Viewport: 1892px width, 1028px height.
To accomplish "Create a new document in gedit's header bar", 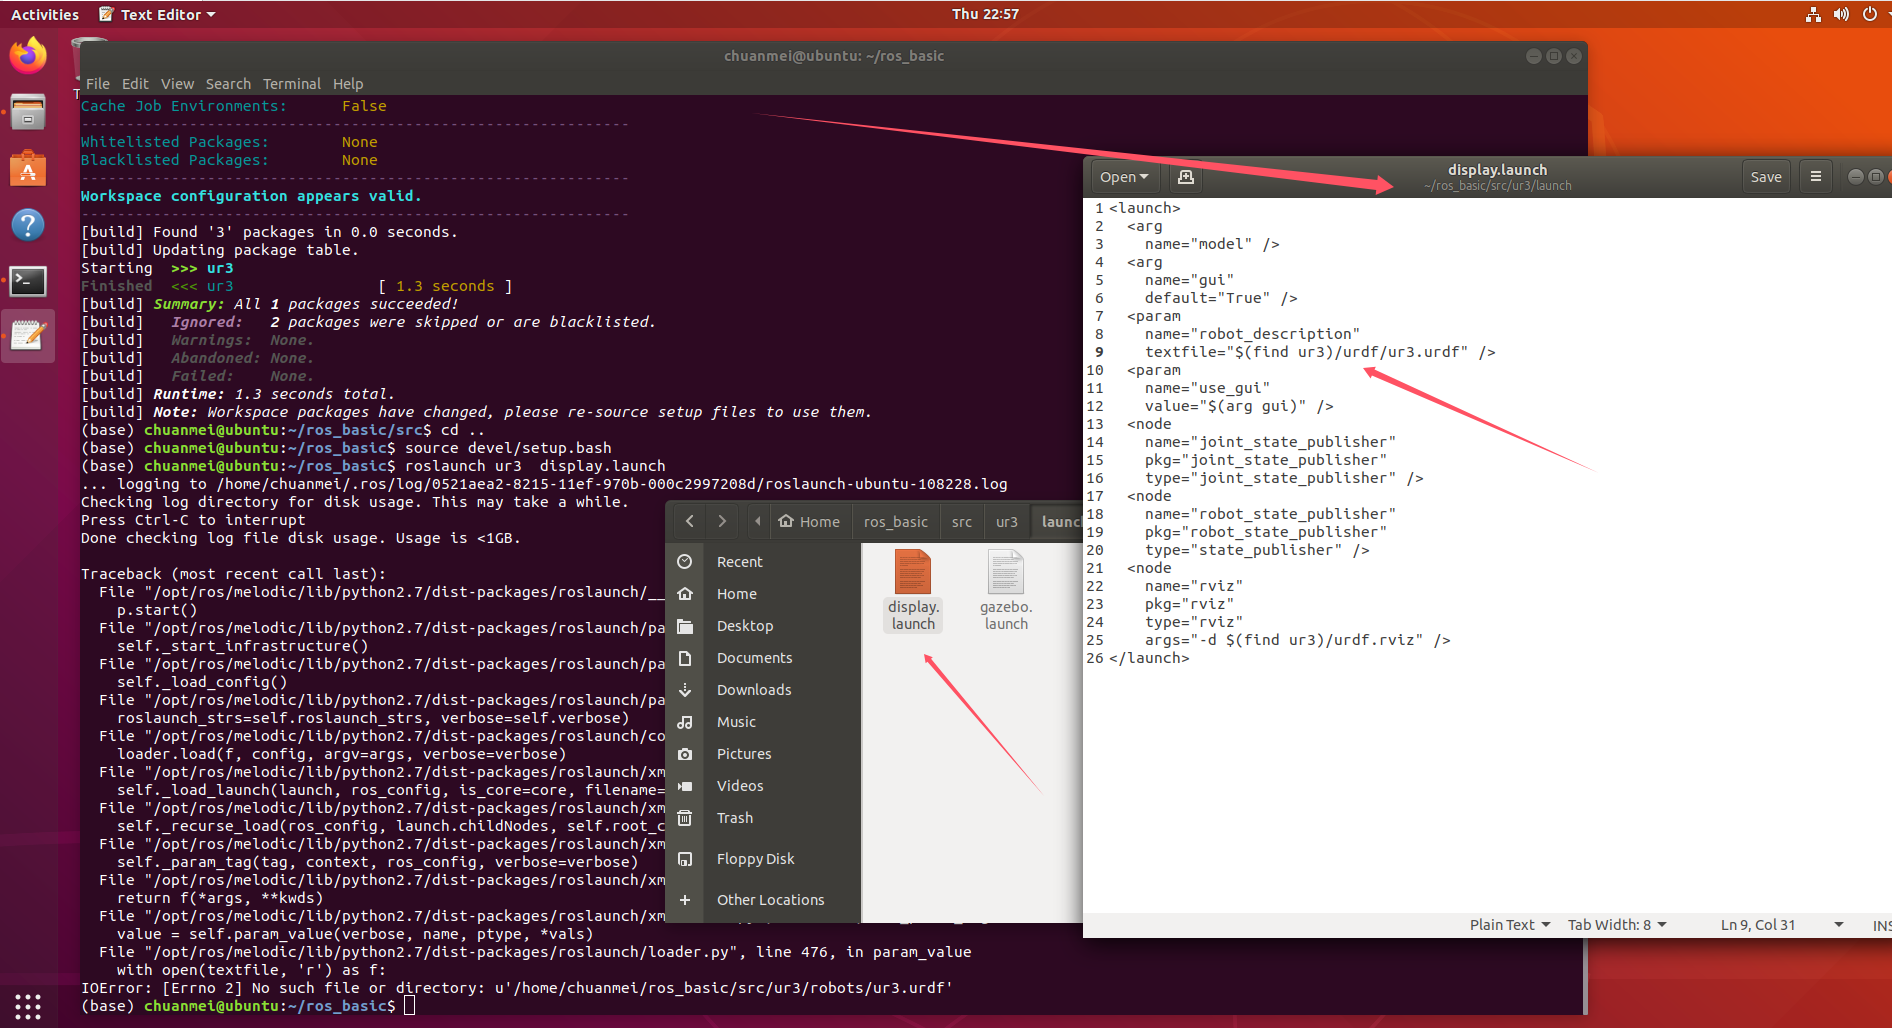I will [1185, 176].
